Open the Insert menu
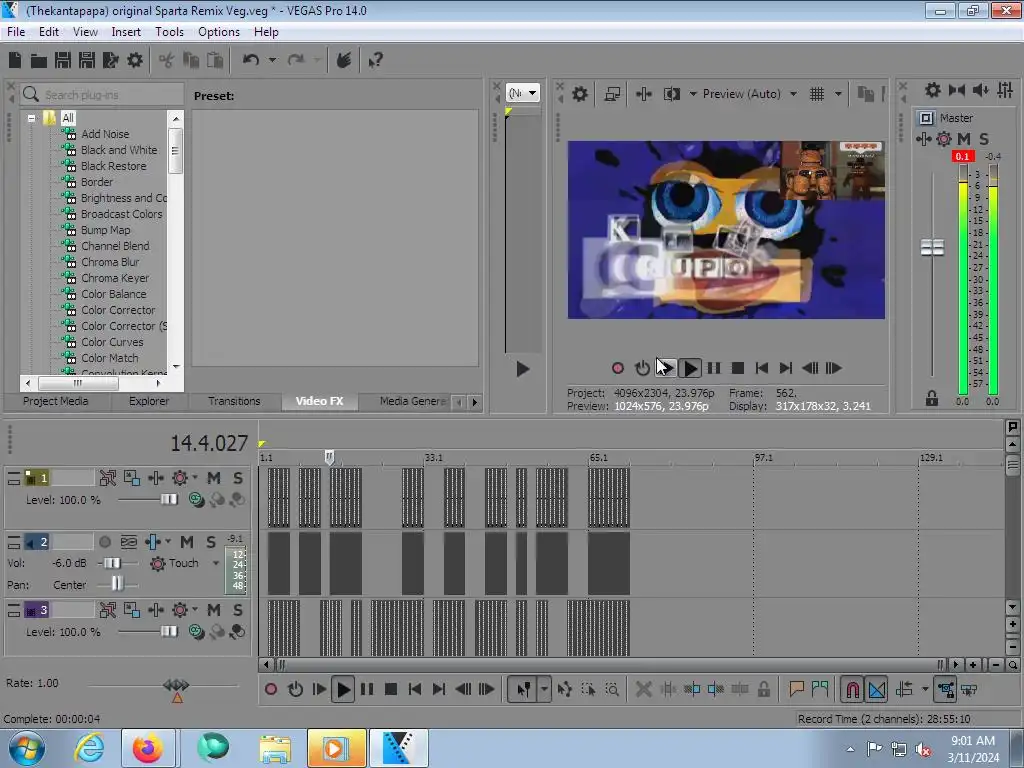This screenshot has height=768, width=1024. tap(126, 32)
